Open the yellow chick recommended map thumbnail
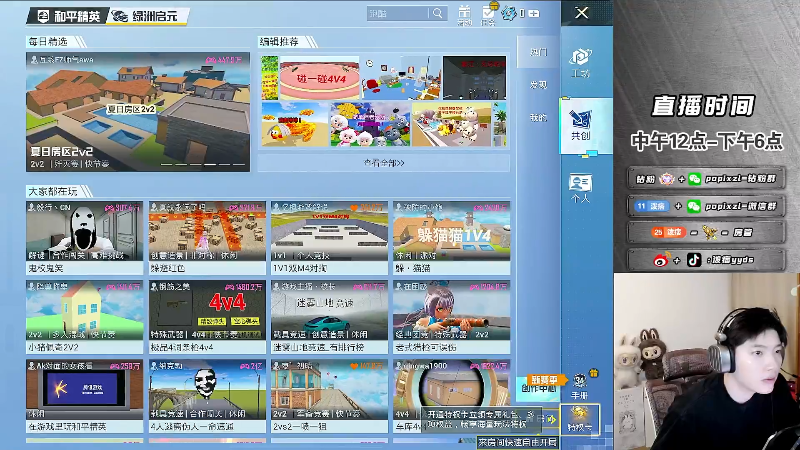Screen dimensions: 800x450 (295, 124)
